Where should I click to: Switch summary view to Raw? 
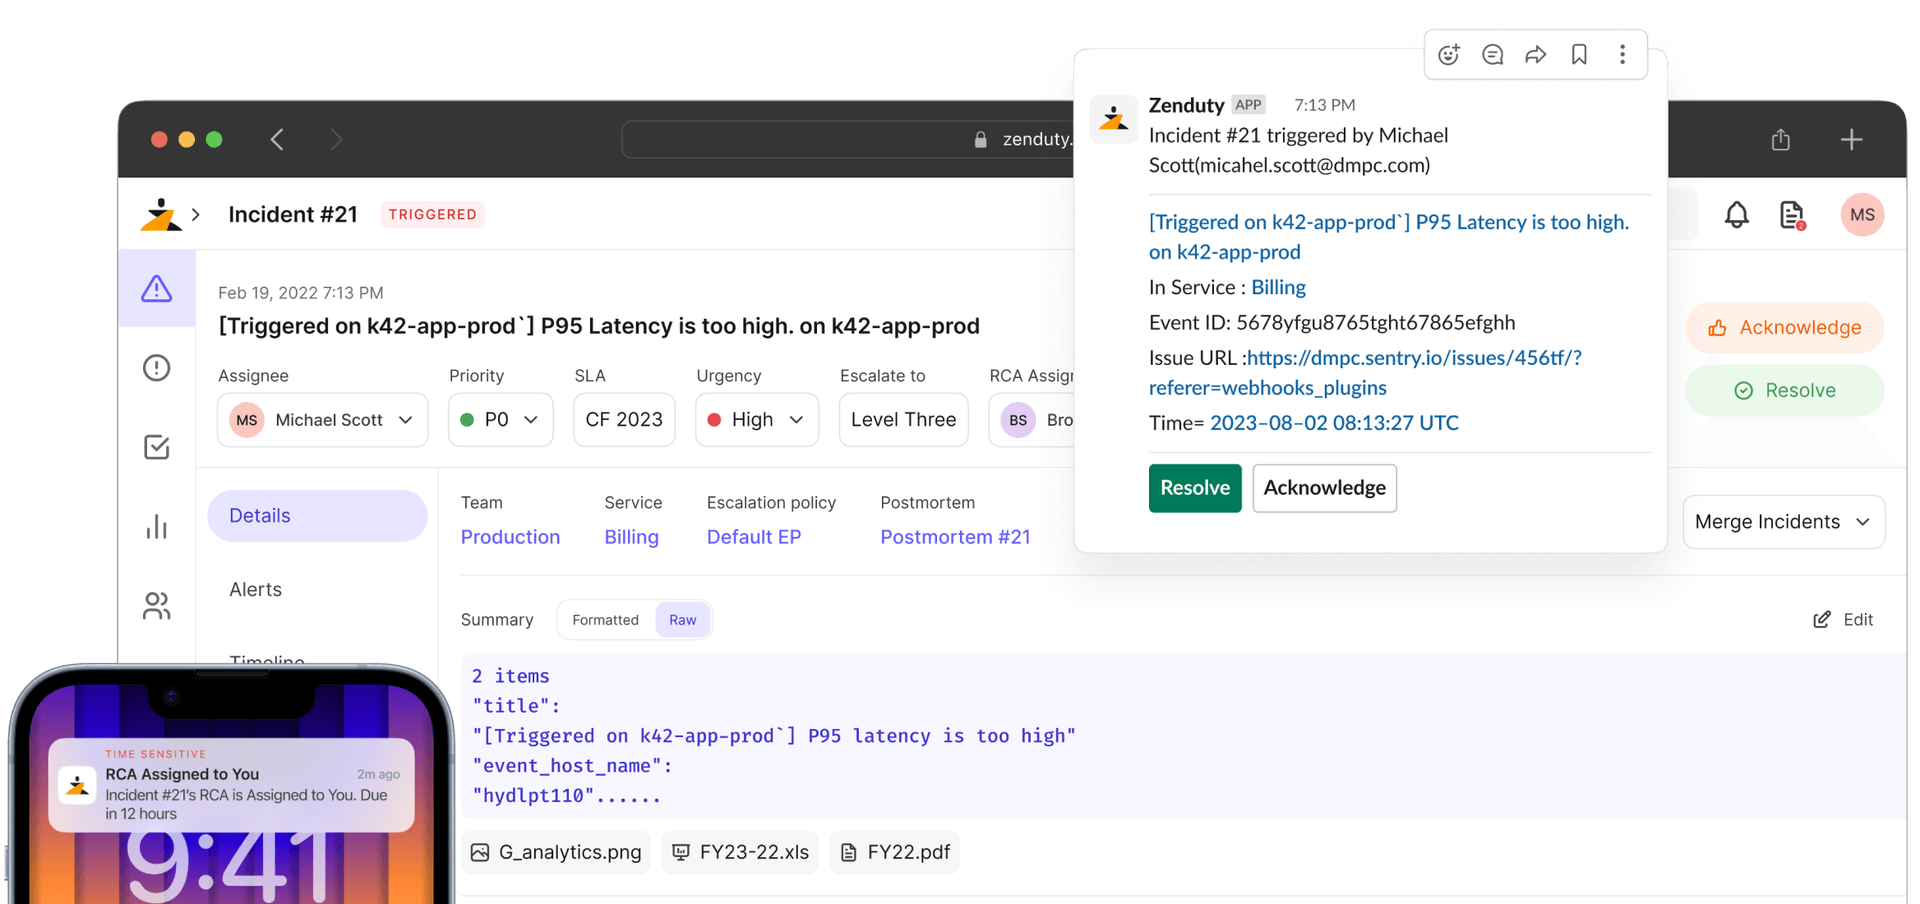pos(682,620)
